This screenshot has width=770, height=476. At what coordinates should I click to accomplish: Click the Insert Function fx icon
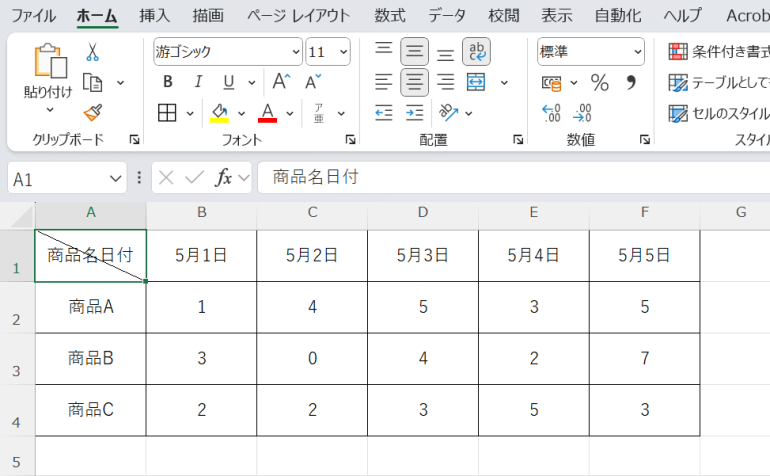click(223, 177)
